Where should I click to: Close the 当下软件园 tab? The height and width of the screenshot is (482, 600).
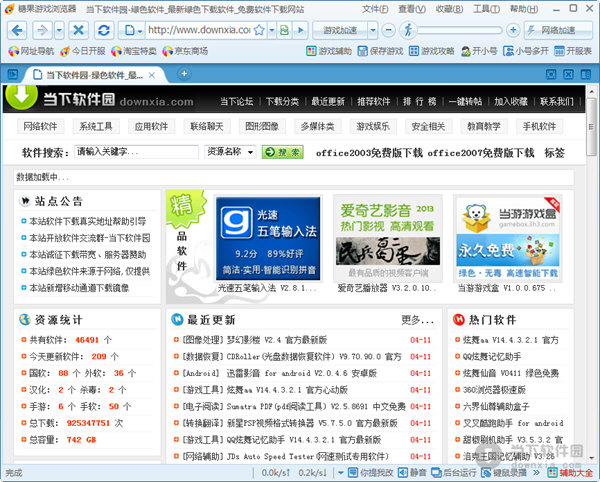[152, 75]
